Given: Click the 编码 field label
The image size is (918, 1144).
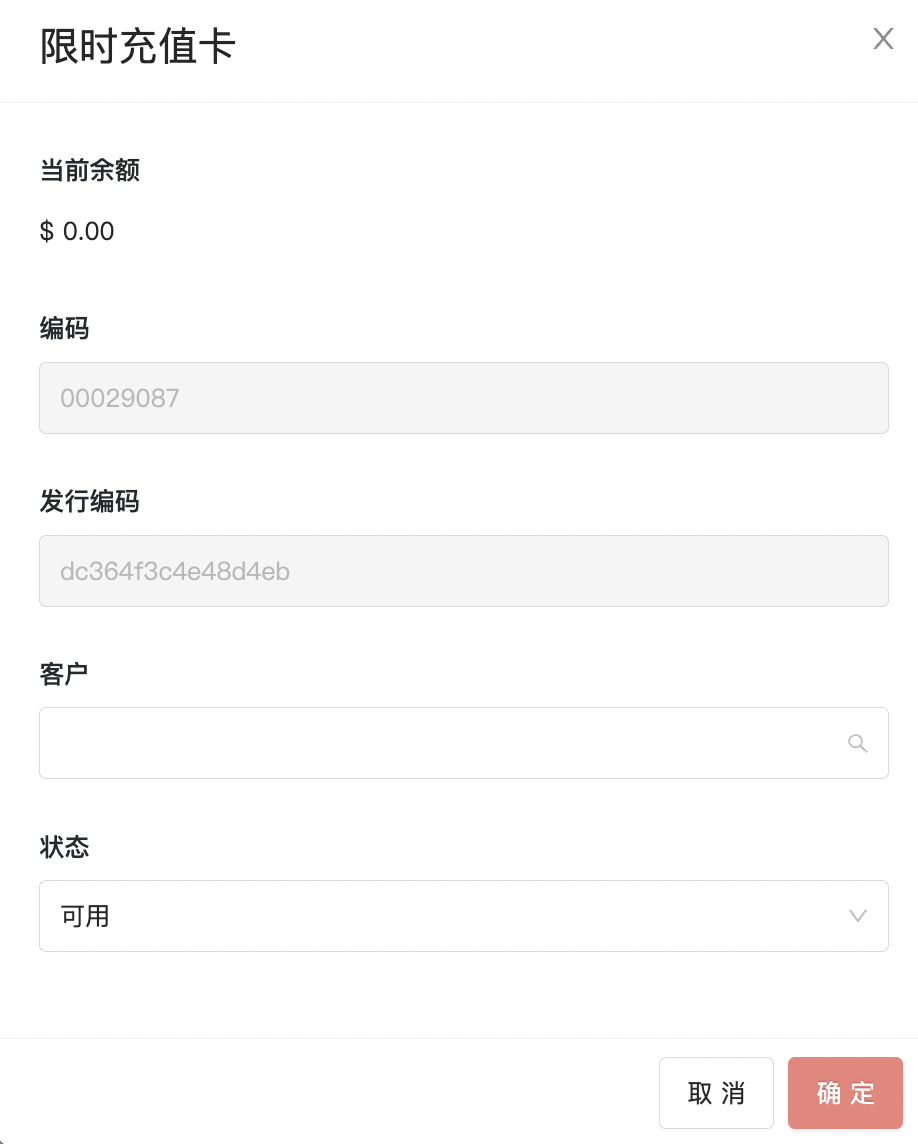Looking at the screenshot, I should 64,328.
